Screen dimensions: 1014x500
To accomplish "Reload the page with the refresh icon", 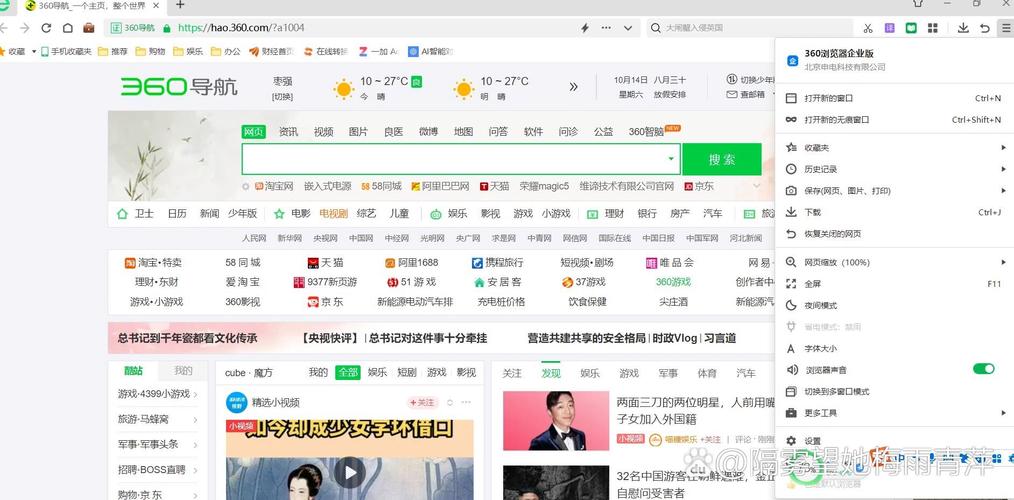I will [46, 28].
